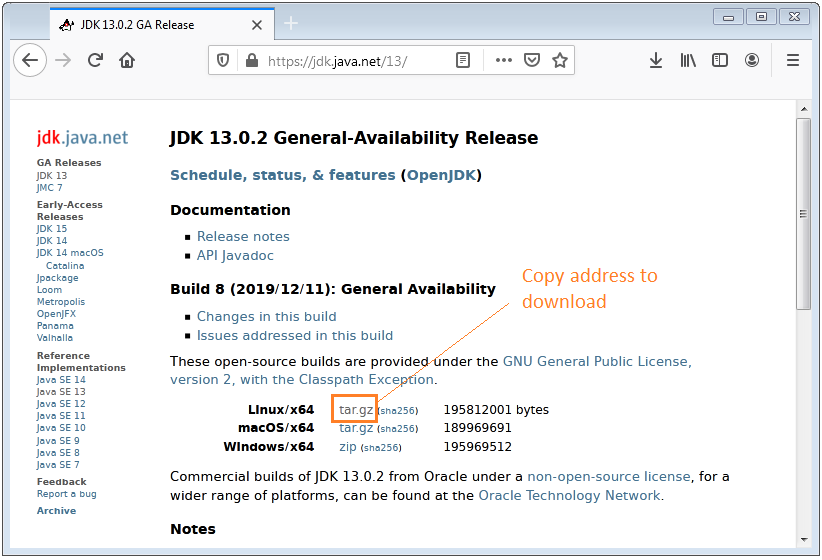This screenshot has width=822, height=560.
Task: Click Windows/x64 zip download link
Action: (348, 447)
